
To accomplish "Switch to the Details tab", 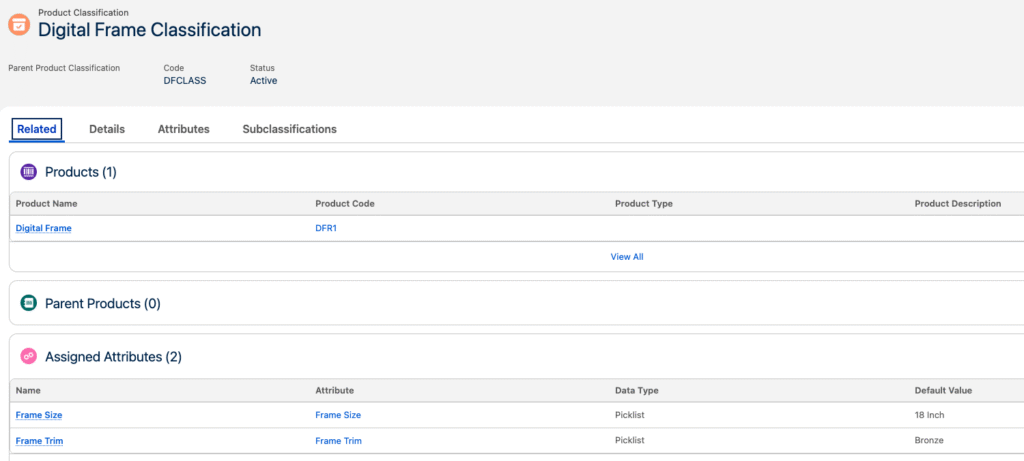I will click(x=107, y=129).
